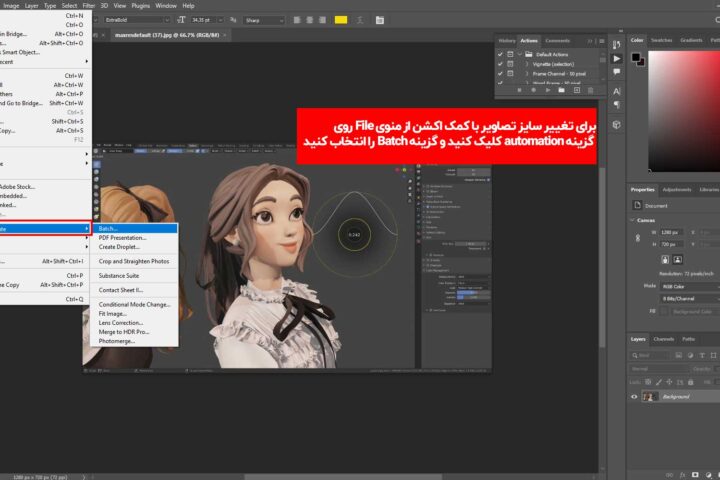Toggle the Character and Paragraph panels icon
The width and height of the screenshot is (720, 480).
pos(380,20)
